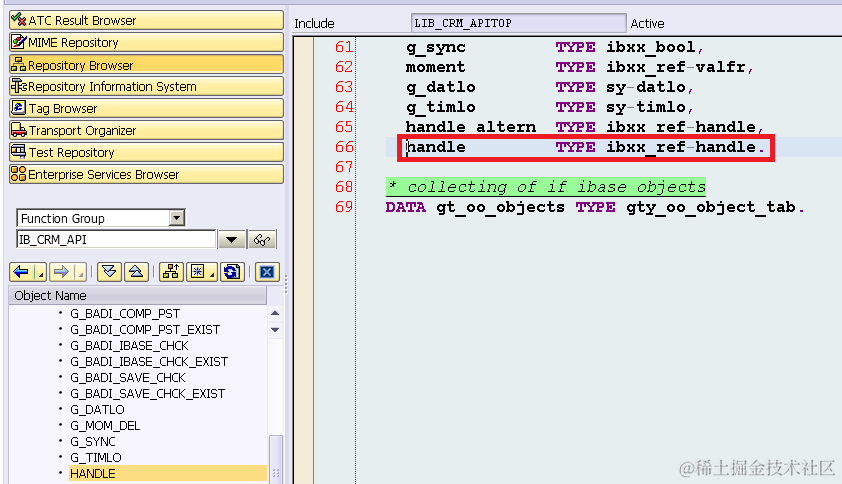This screenshot has width=842, height=484.
Task: Click the collapse all nodes icon
Action: pos(136,272)
